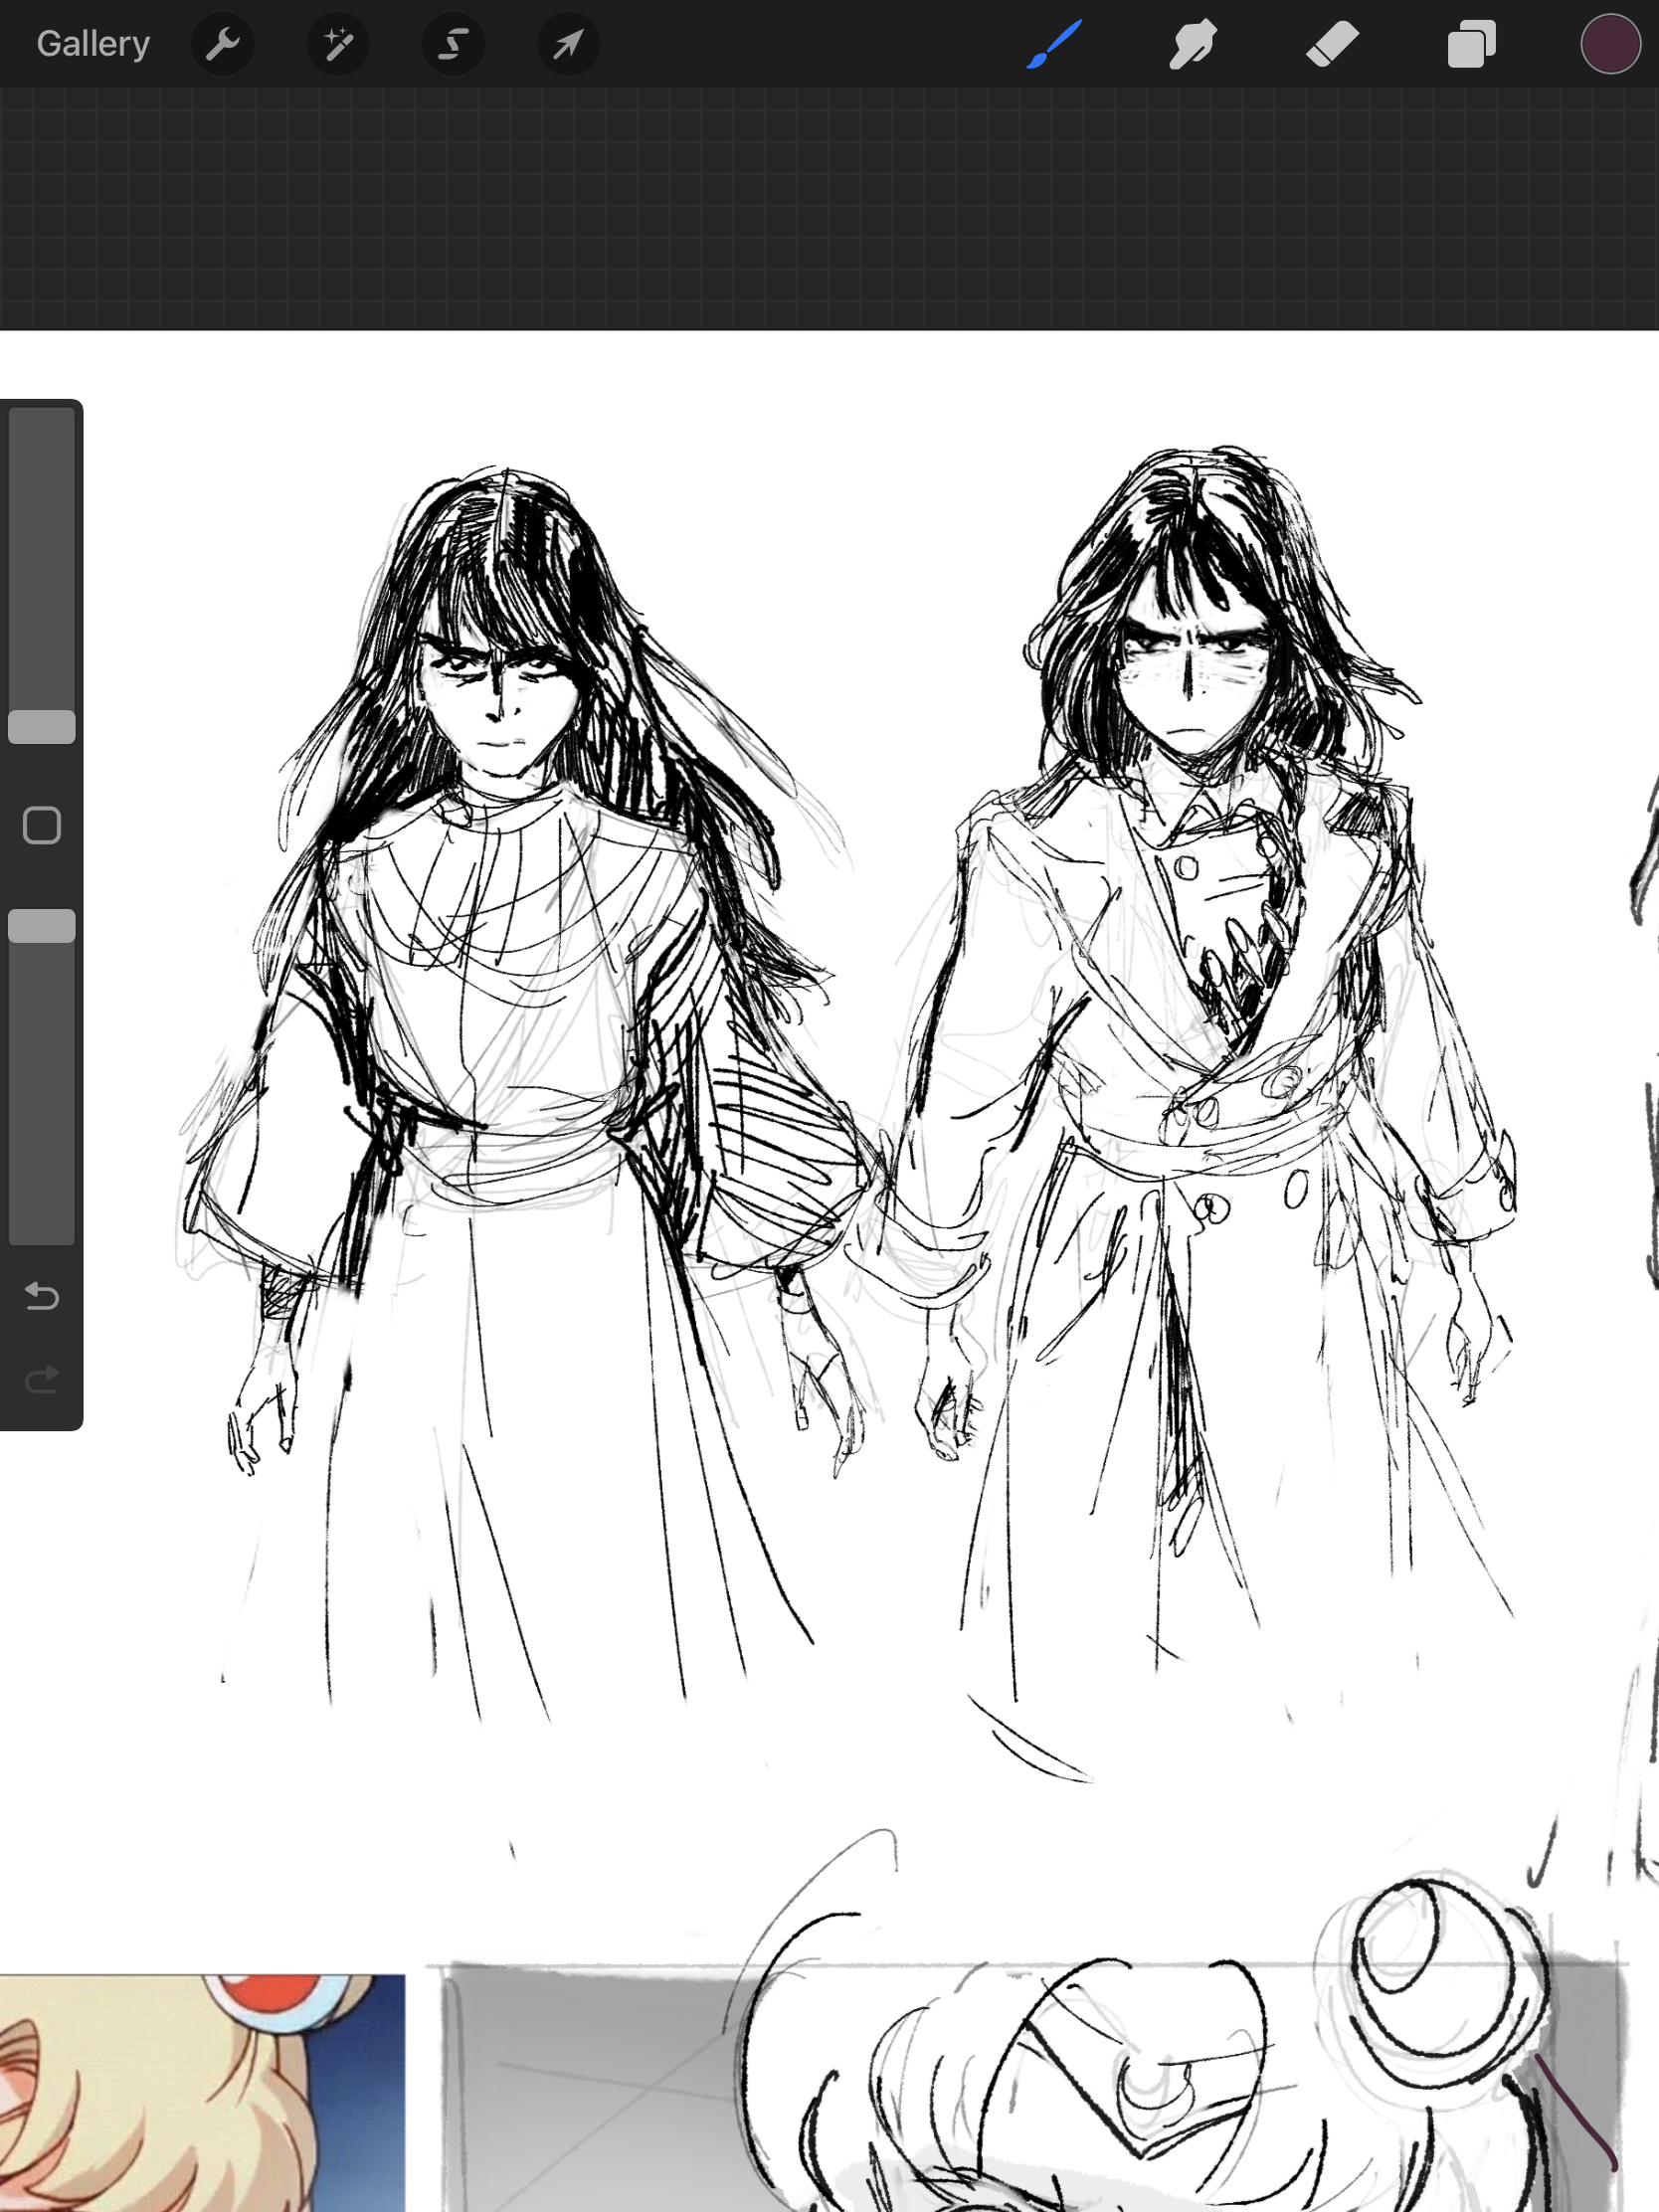1659x2212 pixels.
Task: Tap the Redo arrow
Action: click(42, 1381)
